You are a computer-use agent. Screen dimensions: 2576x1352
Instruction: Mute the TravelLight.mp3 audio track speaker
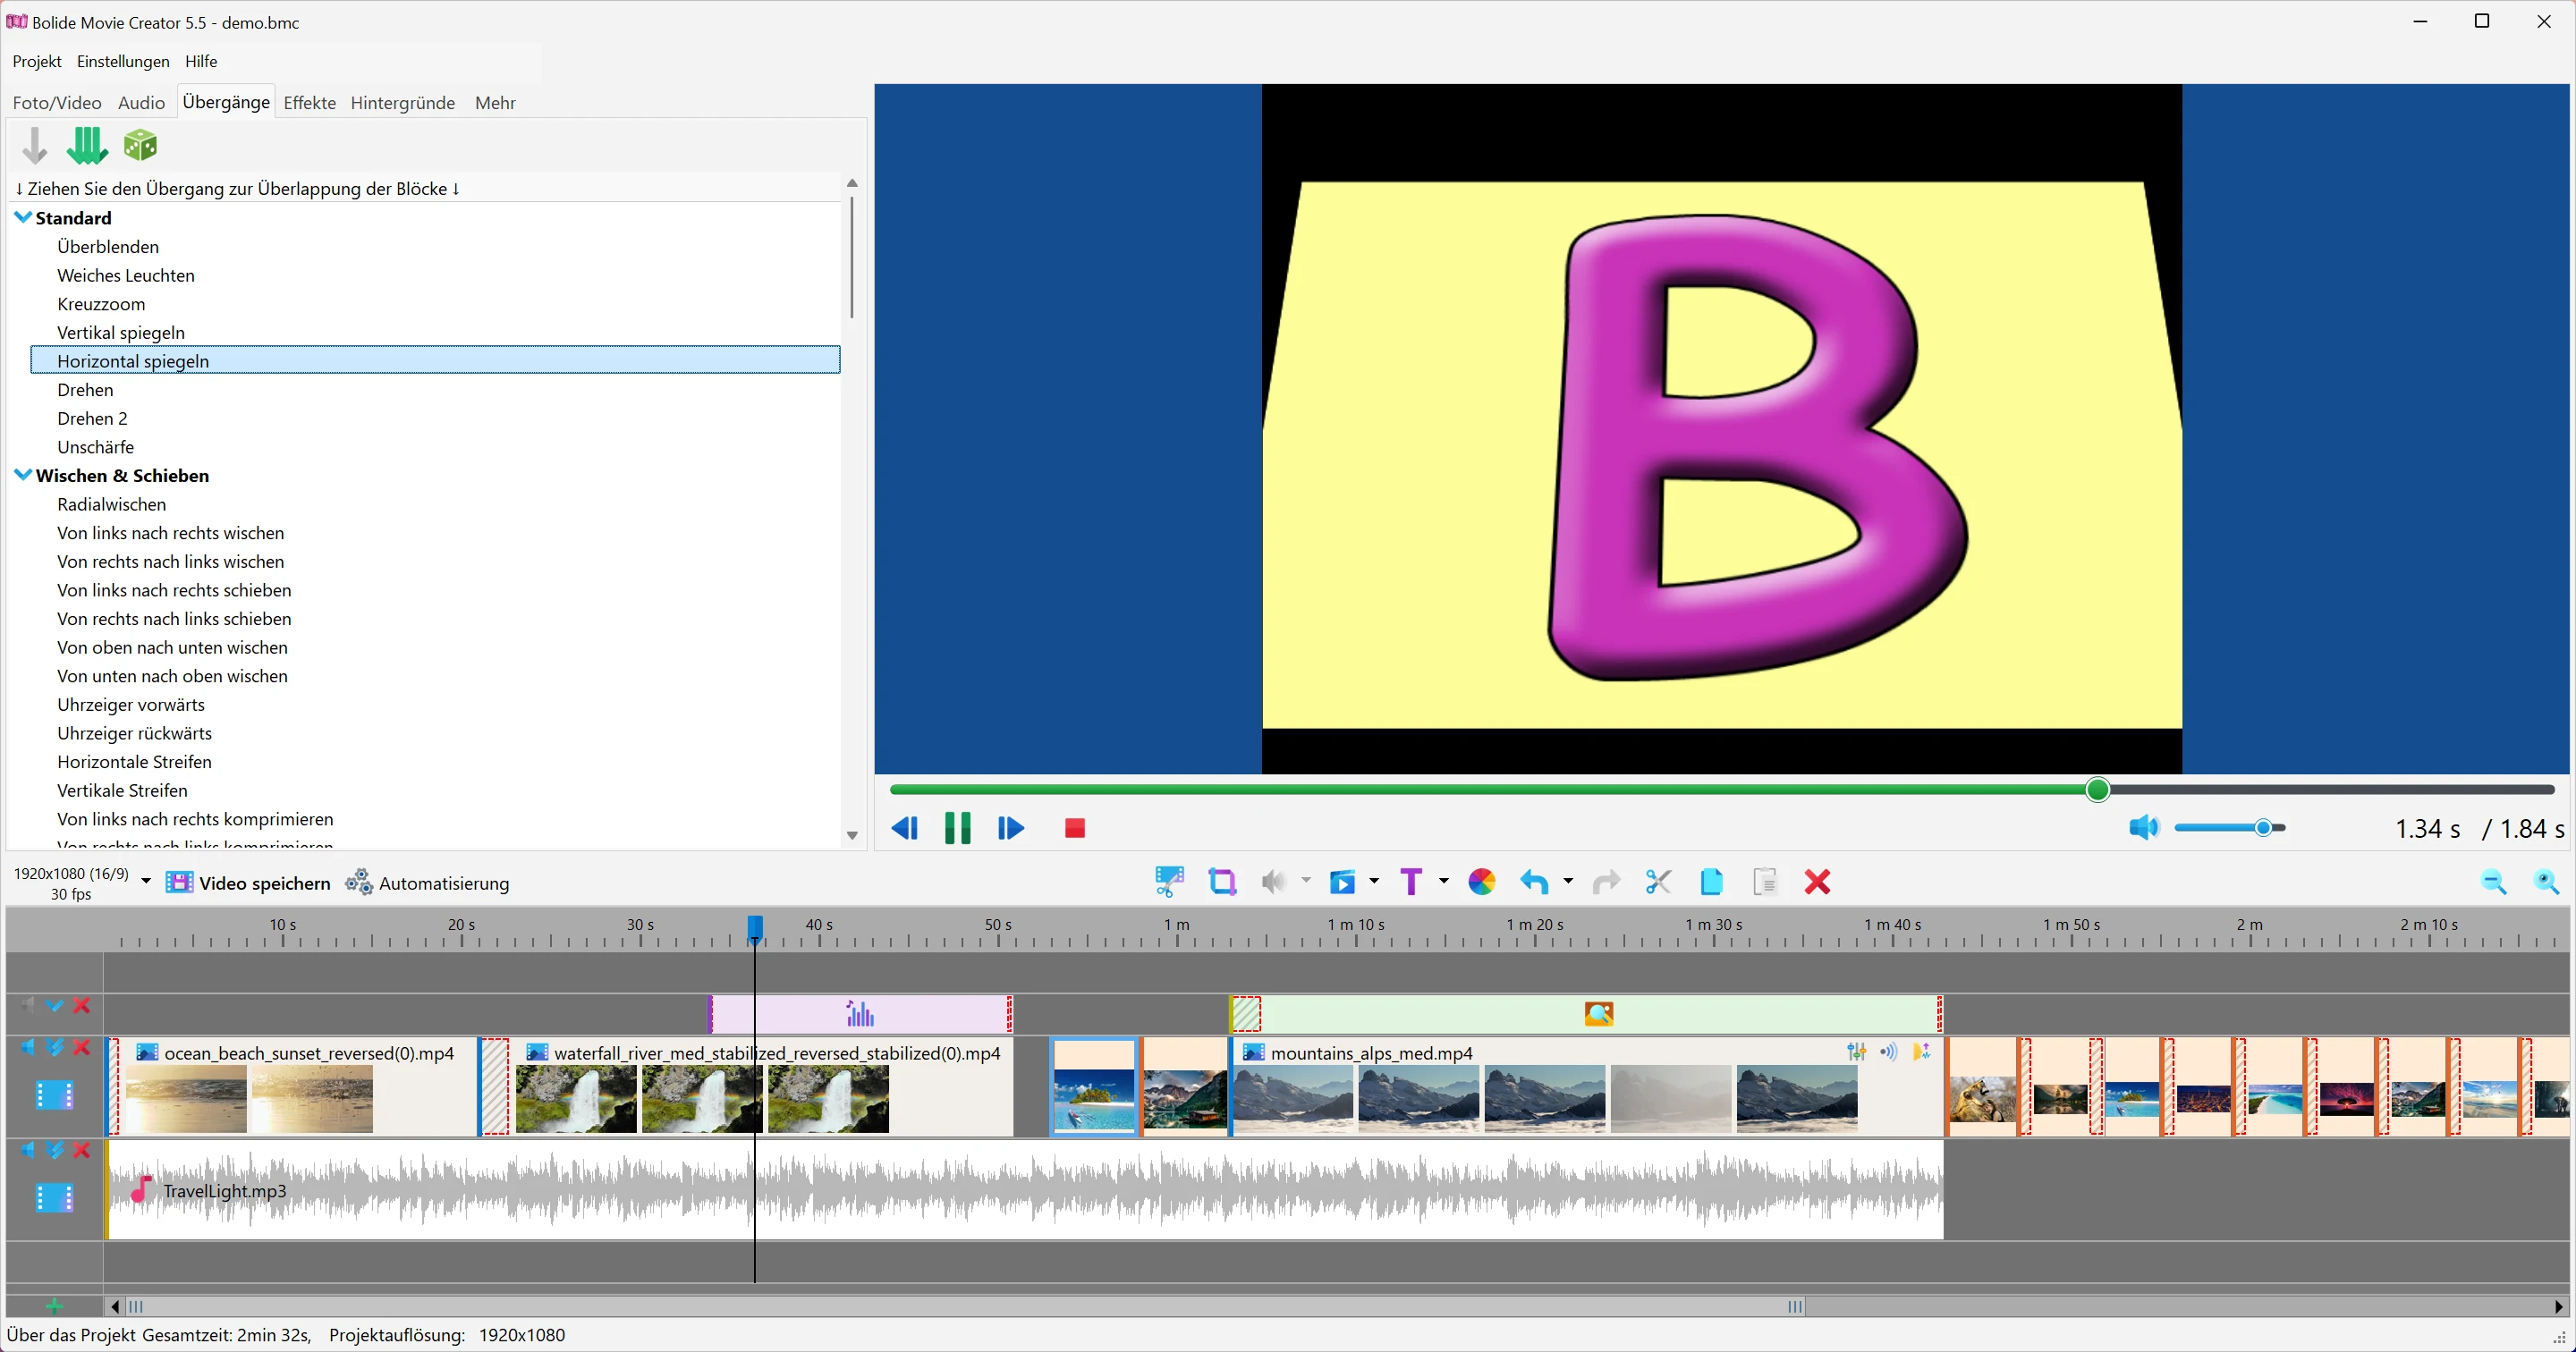click(27, 1150)
